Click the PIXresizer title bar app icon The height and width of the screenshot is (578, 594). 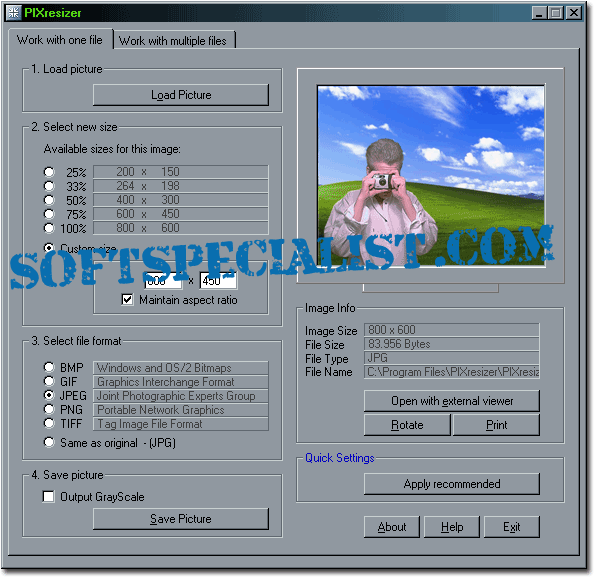click(x=14, y=12)
